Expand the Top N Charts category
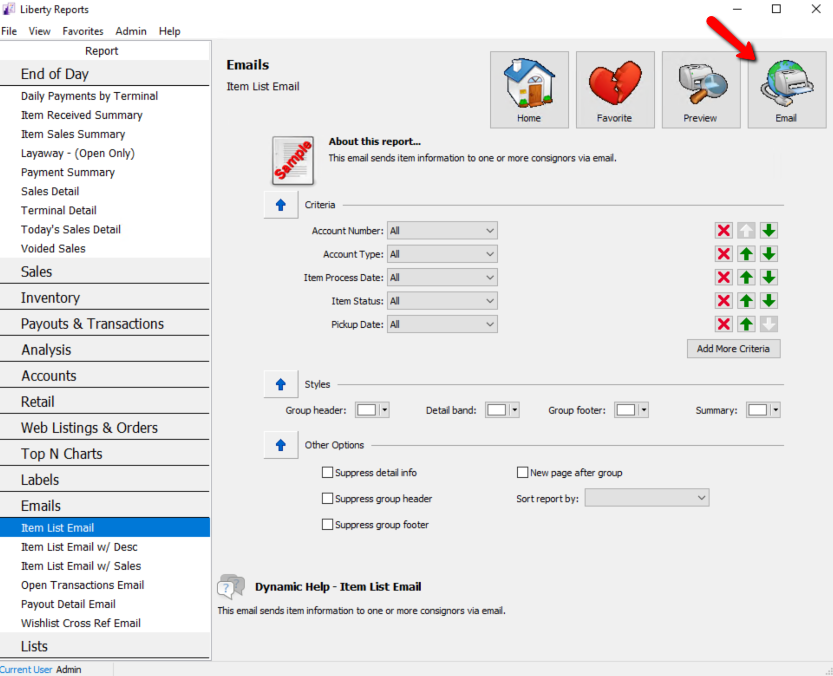Viewport: 833px width, 676px height. pos(105,454)
